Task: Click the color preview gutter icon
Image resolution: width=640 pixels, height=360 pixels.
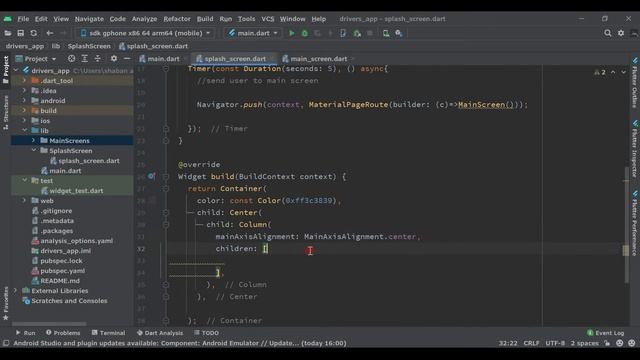Action: pos(152,200)
